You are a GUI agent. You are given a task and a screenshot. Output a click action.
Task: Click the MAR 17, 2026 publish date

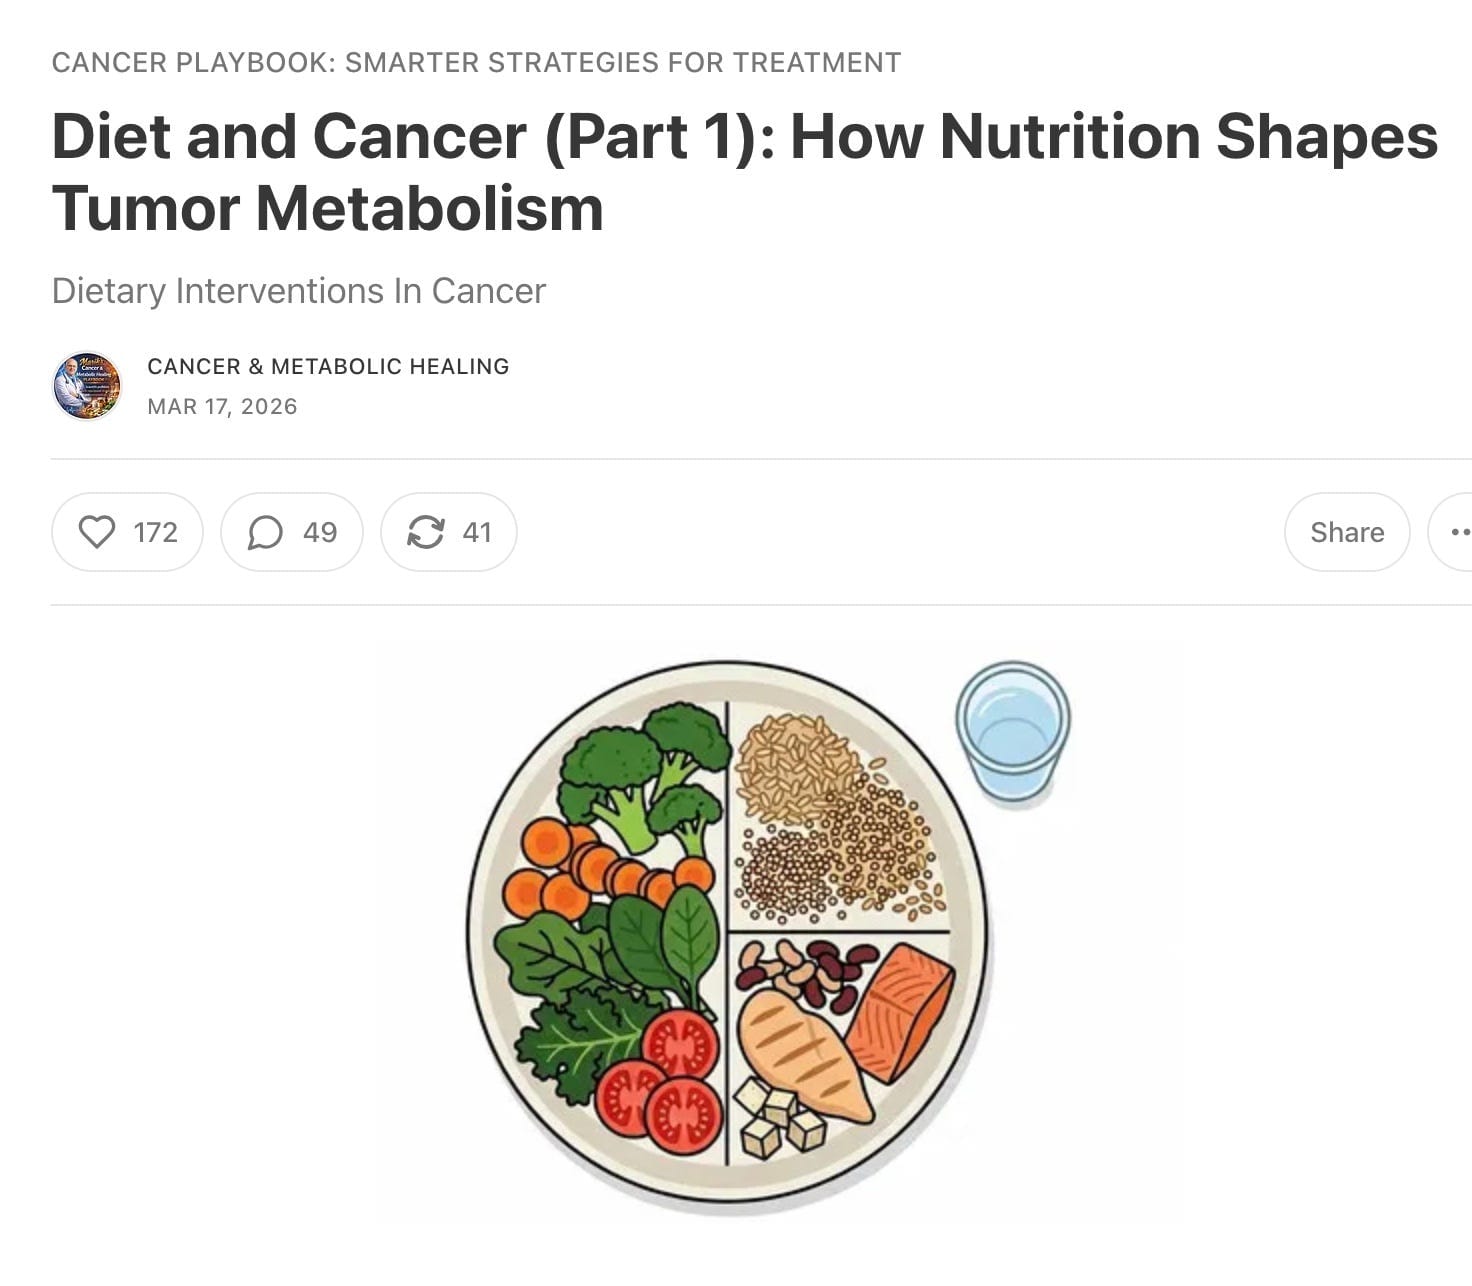[x=222, y=406]
